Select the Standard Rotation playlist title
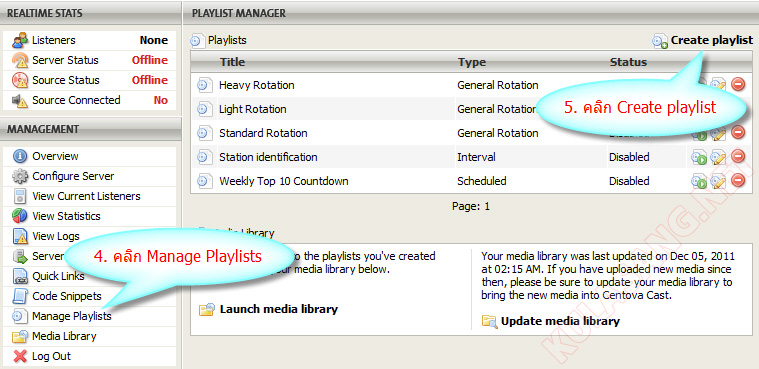 coord(263,133)
